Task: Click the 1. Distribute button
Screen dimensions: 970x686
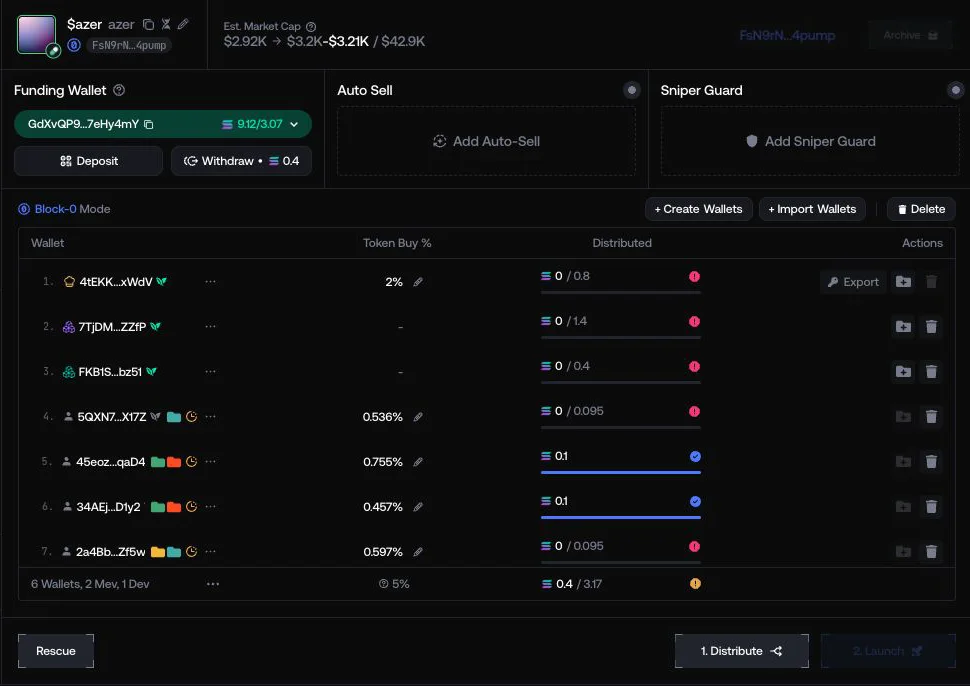Action: coord(742,651)
